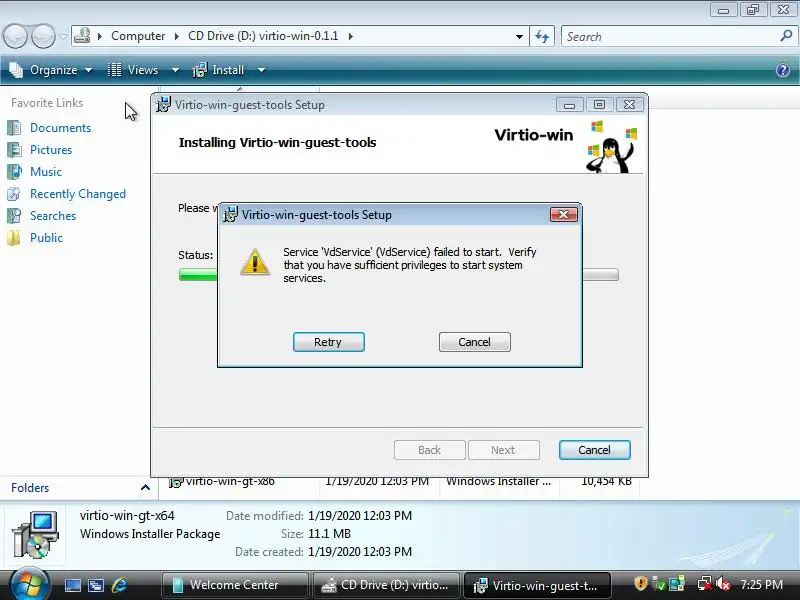Click the yellow warning triangle icon

click(x=255, y=262)
